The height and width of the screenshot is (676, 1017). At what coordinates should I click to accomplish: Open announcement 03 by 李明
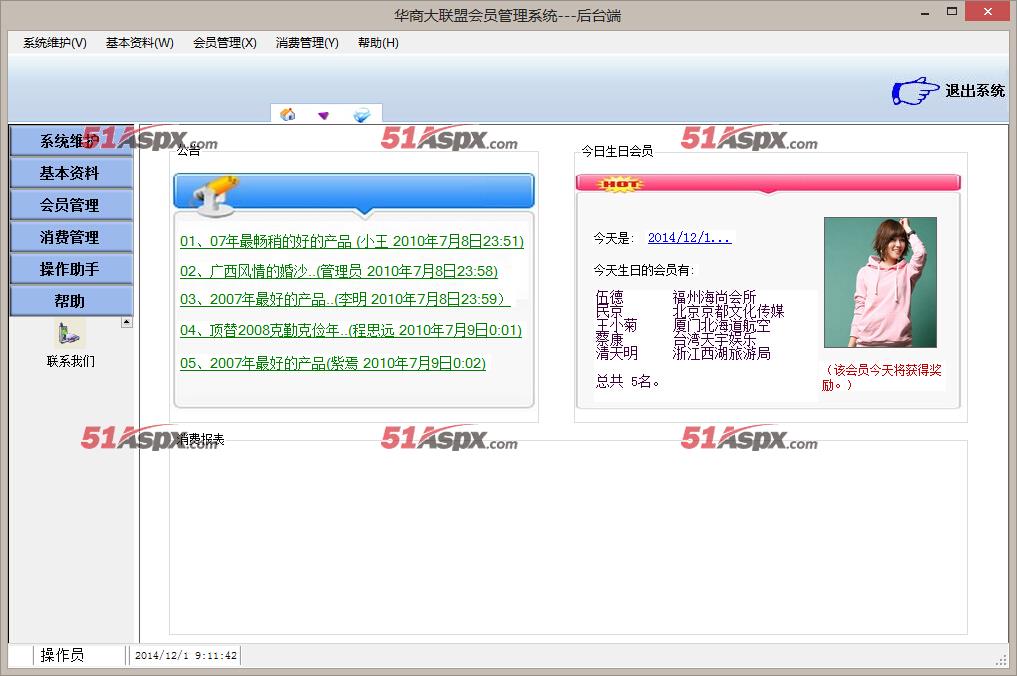point(345,299)
